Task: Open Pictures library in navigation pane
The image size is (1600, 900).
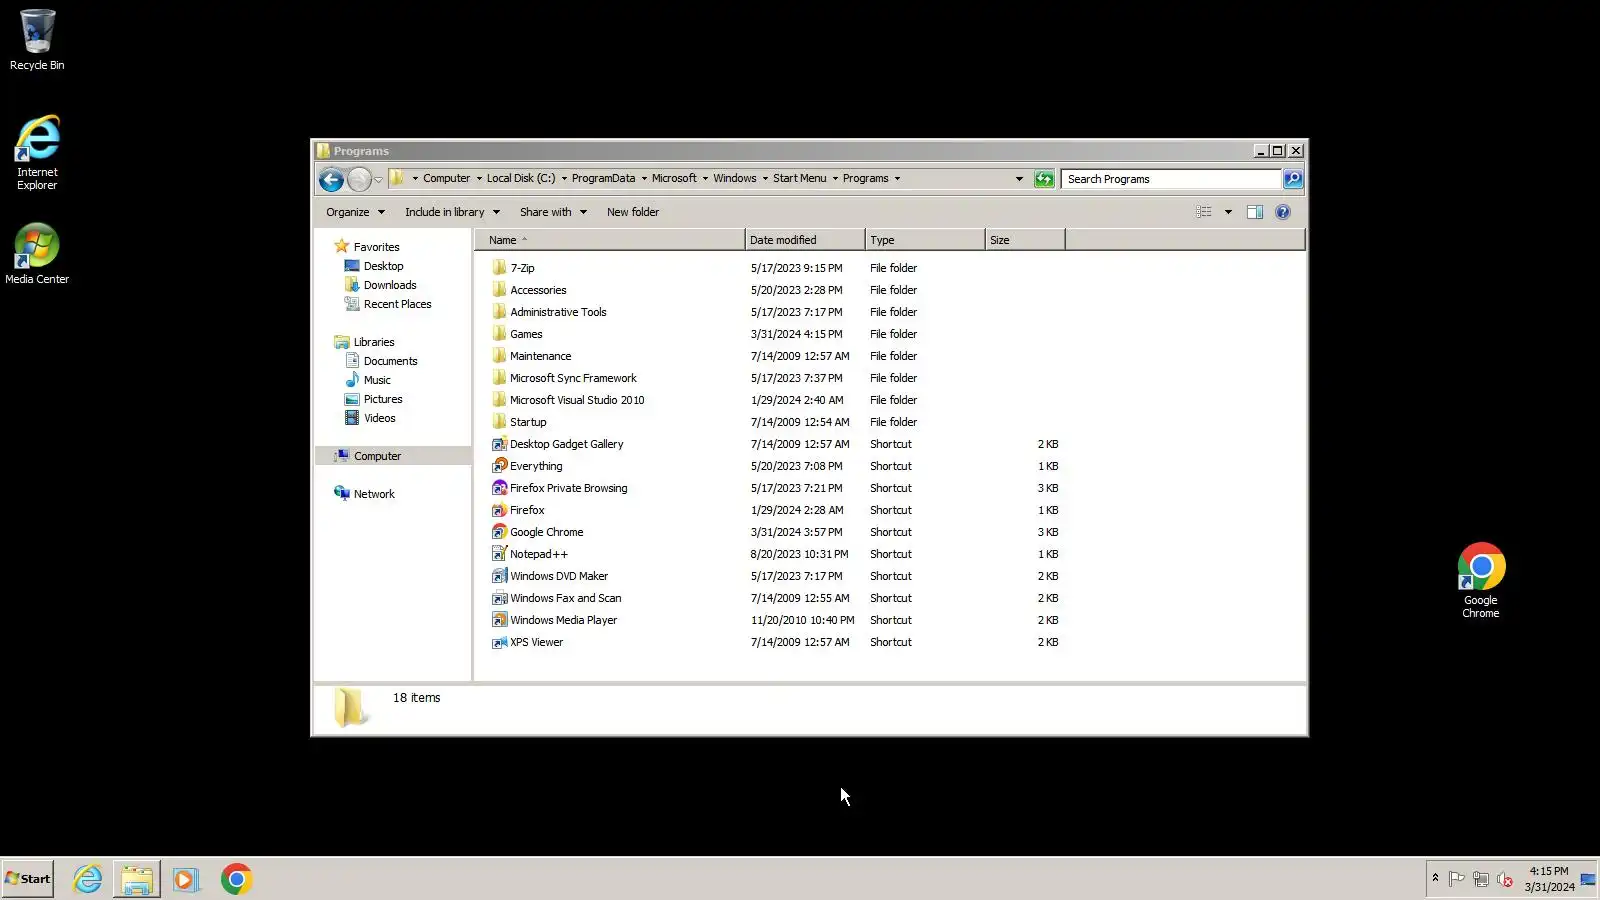Action: (x=383, y=399)
